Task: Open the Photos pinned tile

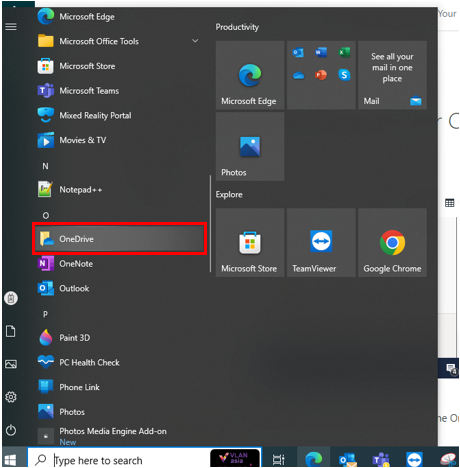Action: point(250,146)
